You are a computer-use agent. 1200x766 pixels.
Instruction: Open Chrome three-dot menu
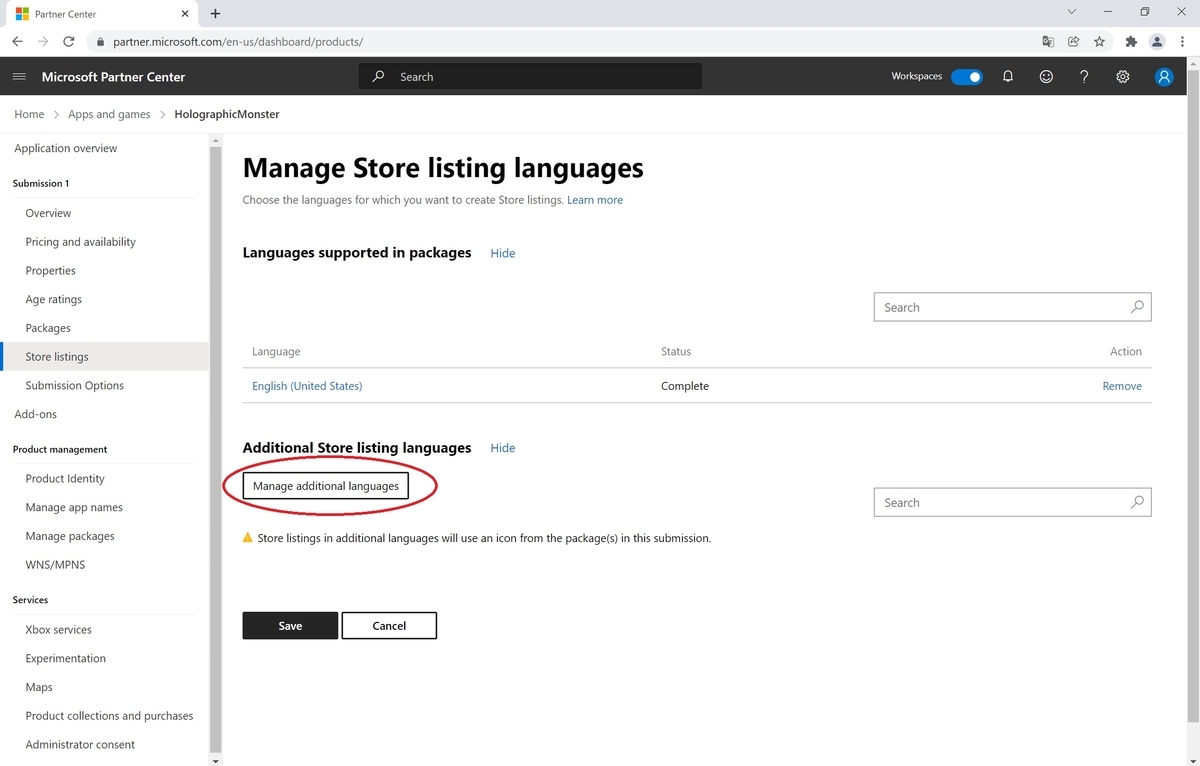[1183, 42]
